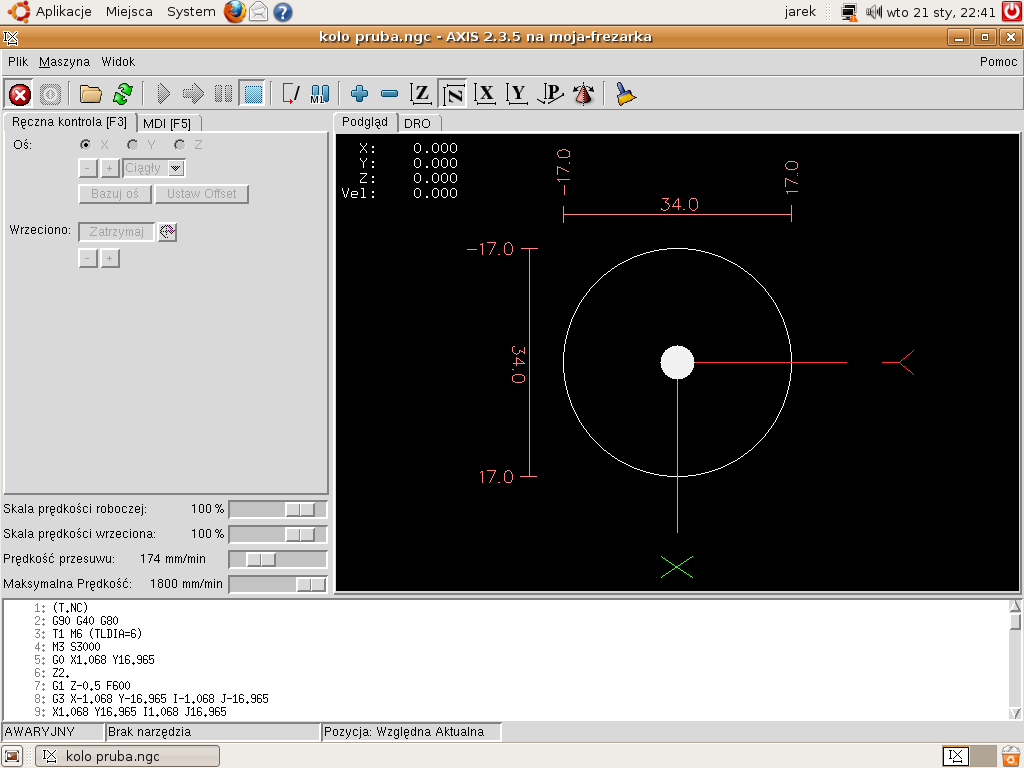
Task: Open the Widok menu
Action: pyautogui.click(x=118, y=61)
